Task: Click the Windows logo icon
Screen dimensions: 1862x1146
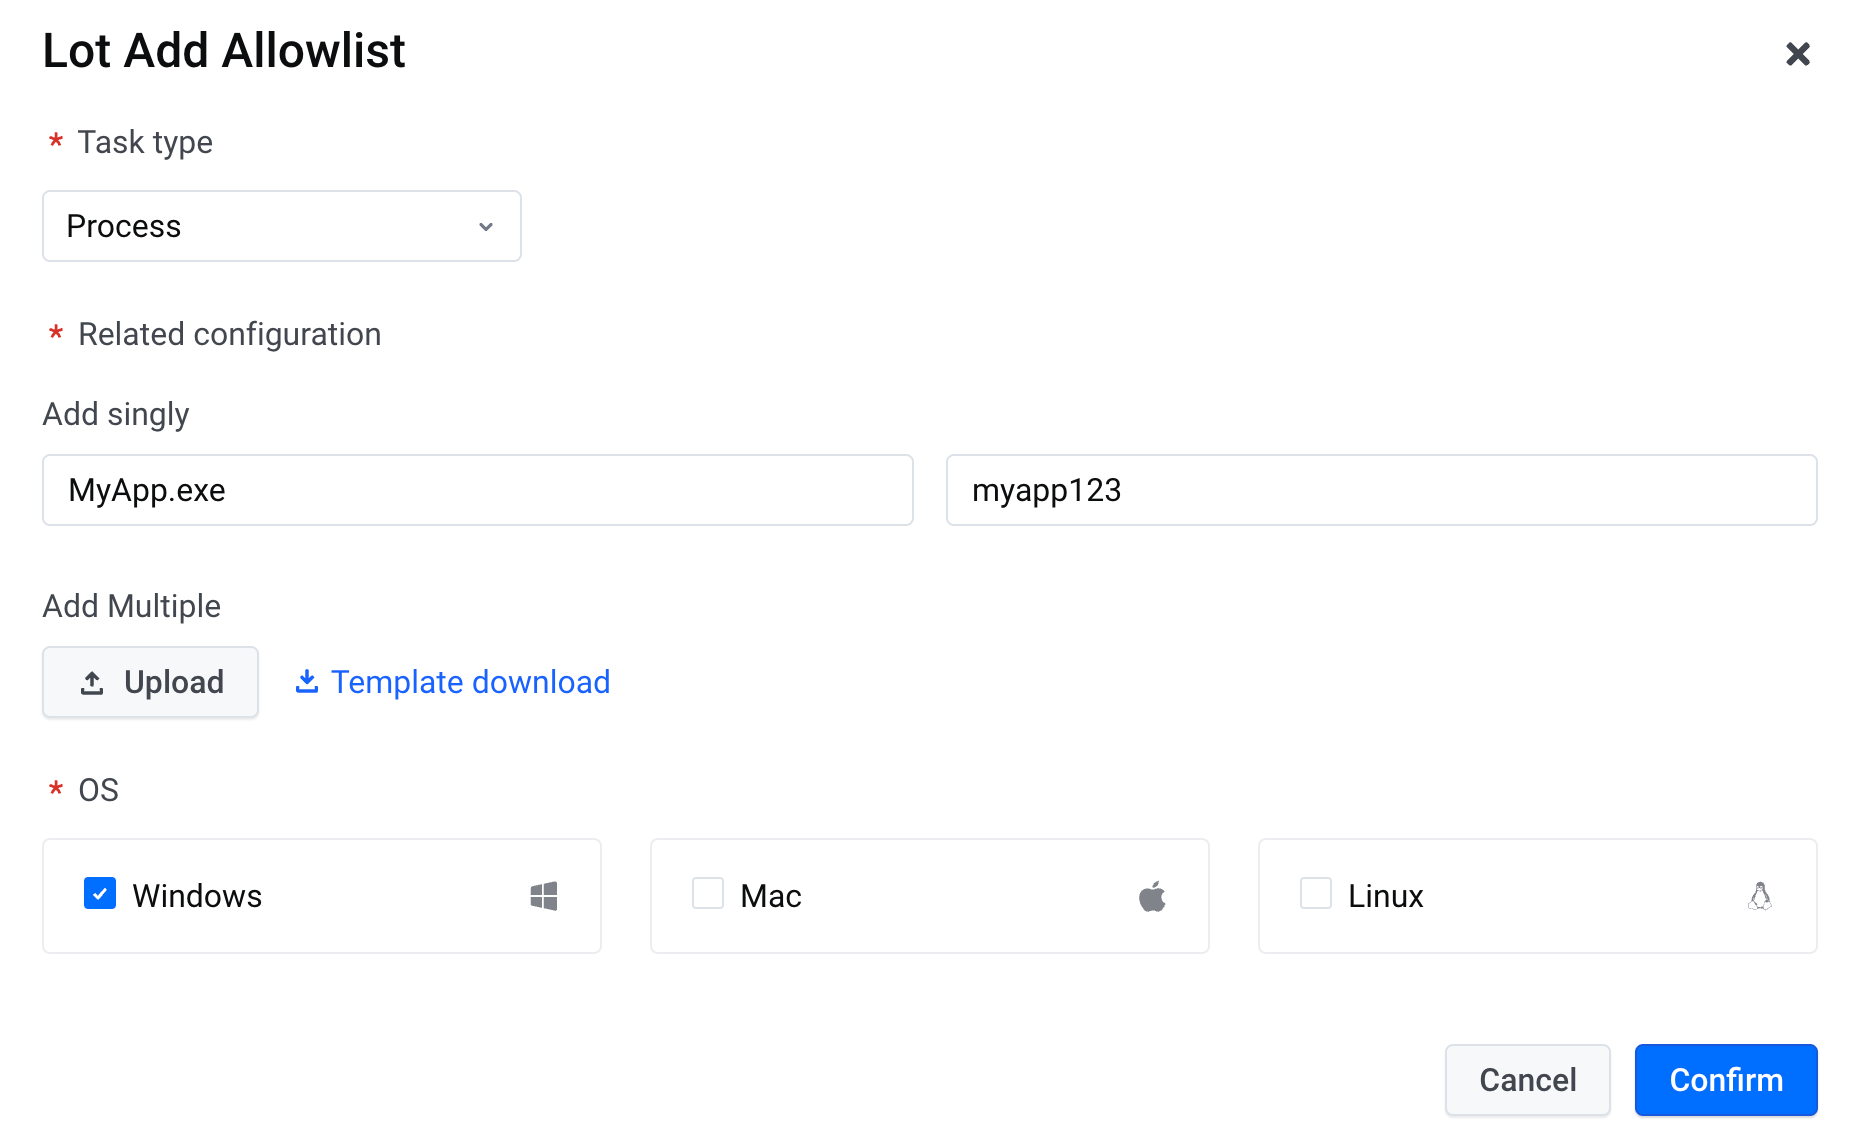Action: (x=544, y=896)
